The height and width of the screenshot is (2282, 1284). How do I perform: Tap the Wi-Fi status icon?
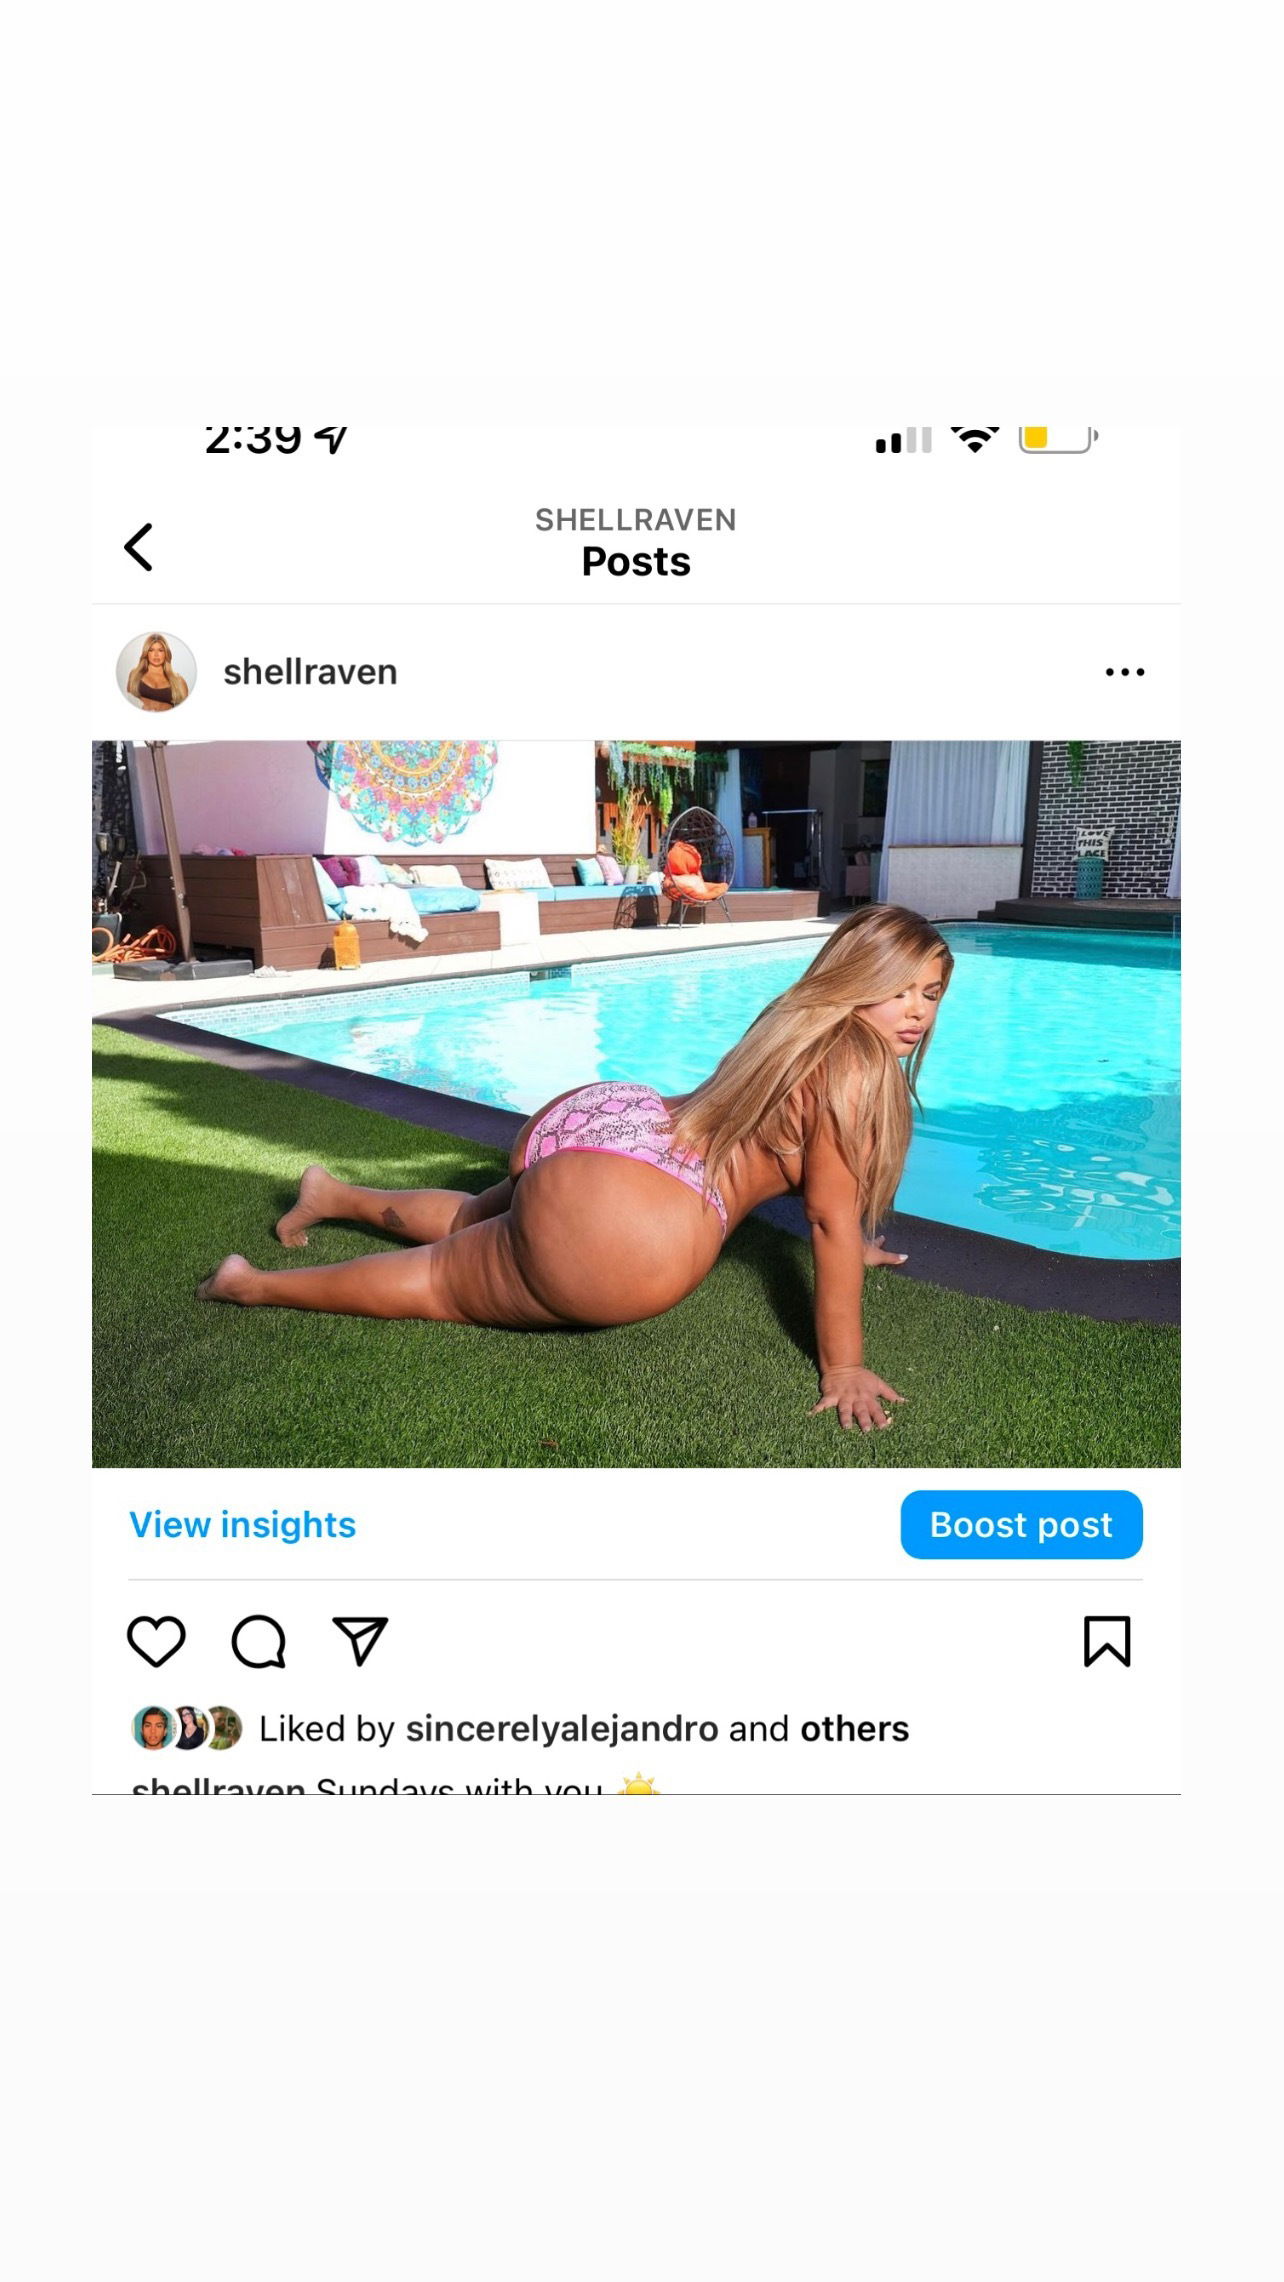(x=975, y=440)
